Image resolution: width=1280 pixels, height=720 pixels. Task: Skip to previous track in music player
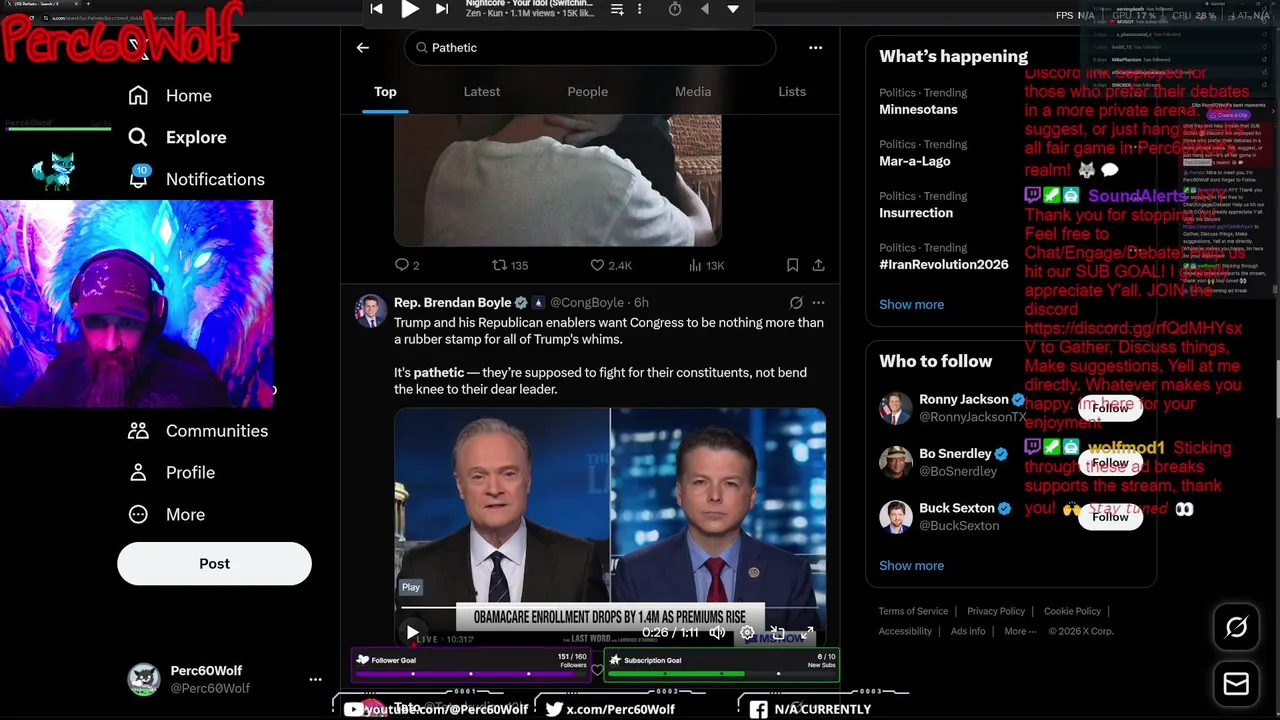pyautogui.click(x=376, y=9)
